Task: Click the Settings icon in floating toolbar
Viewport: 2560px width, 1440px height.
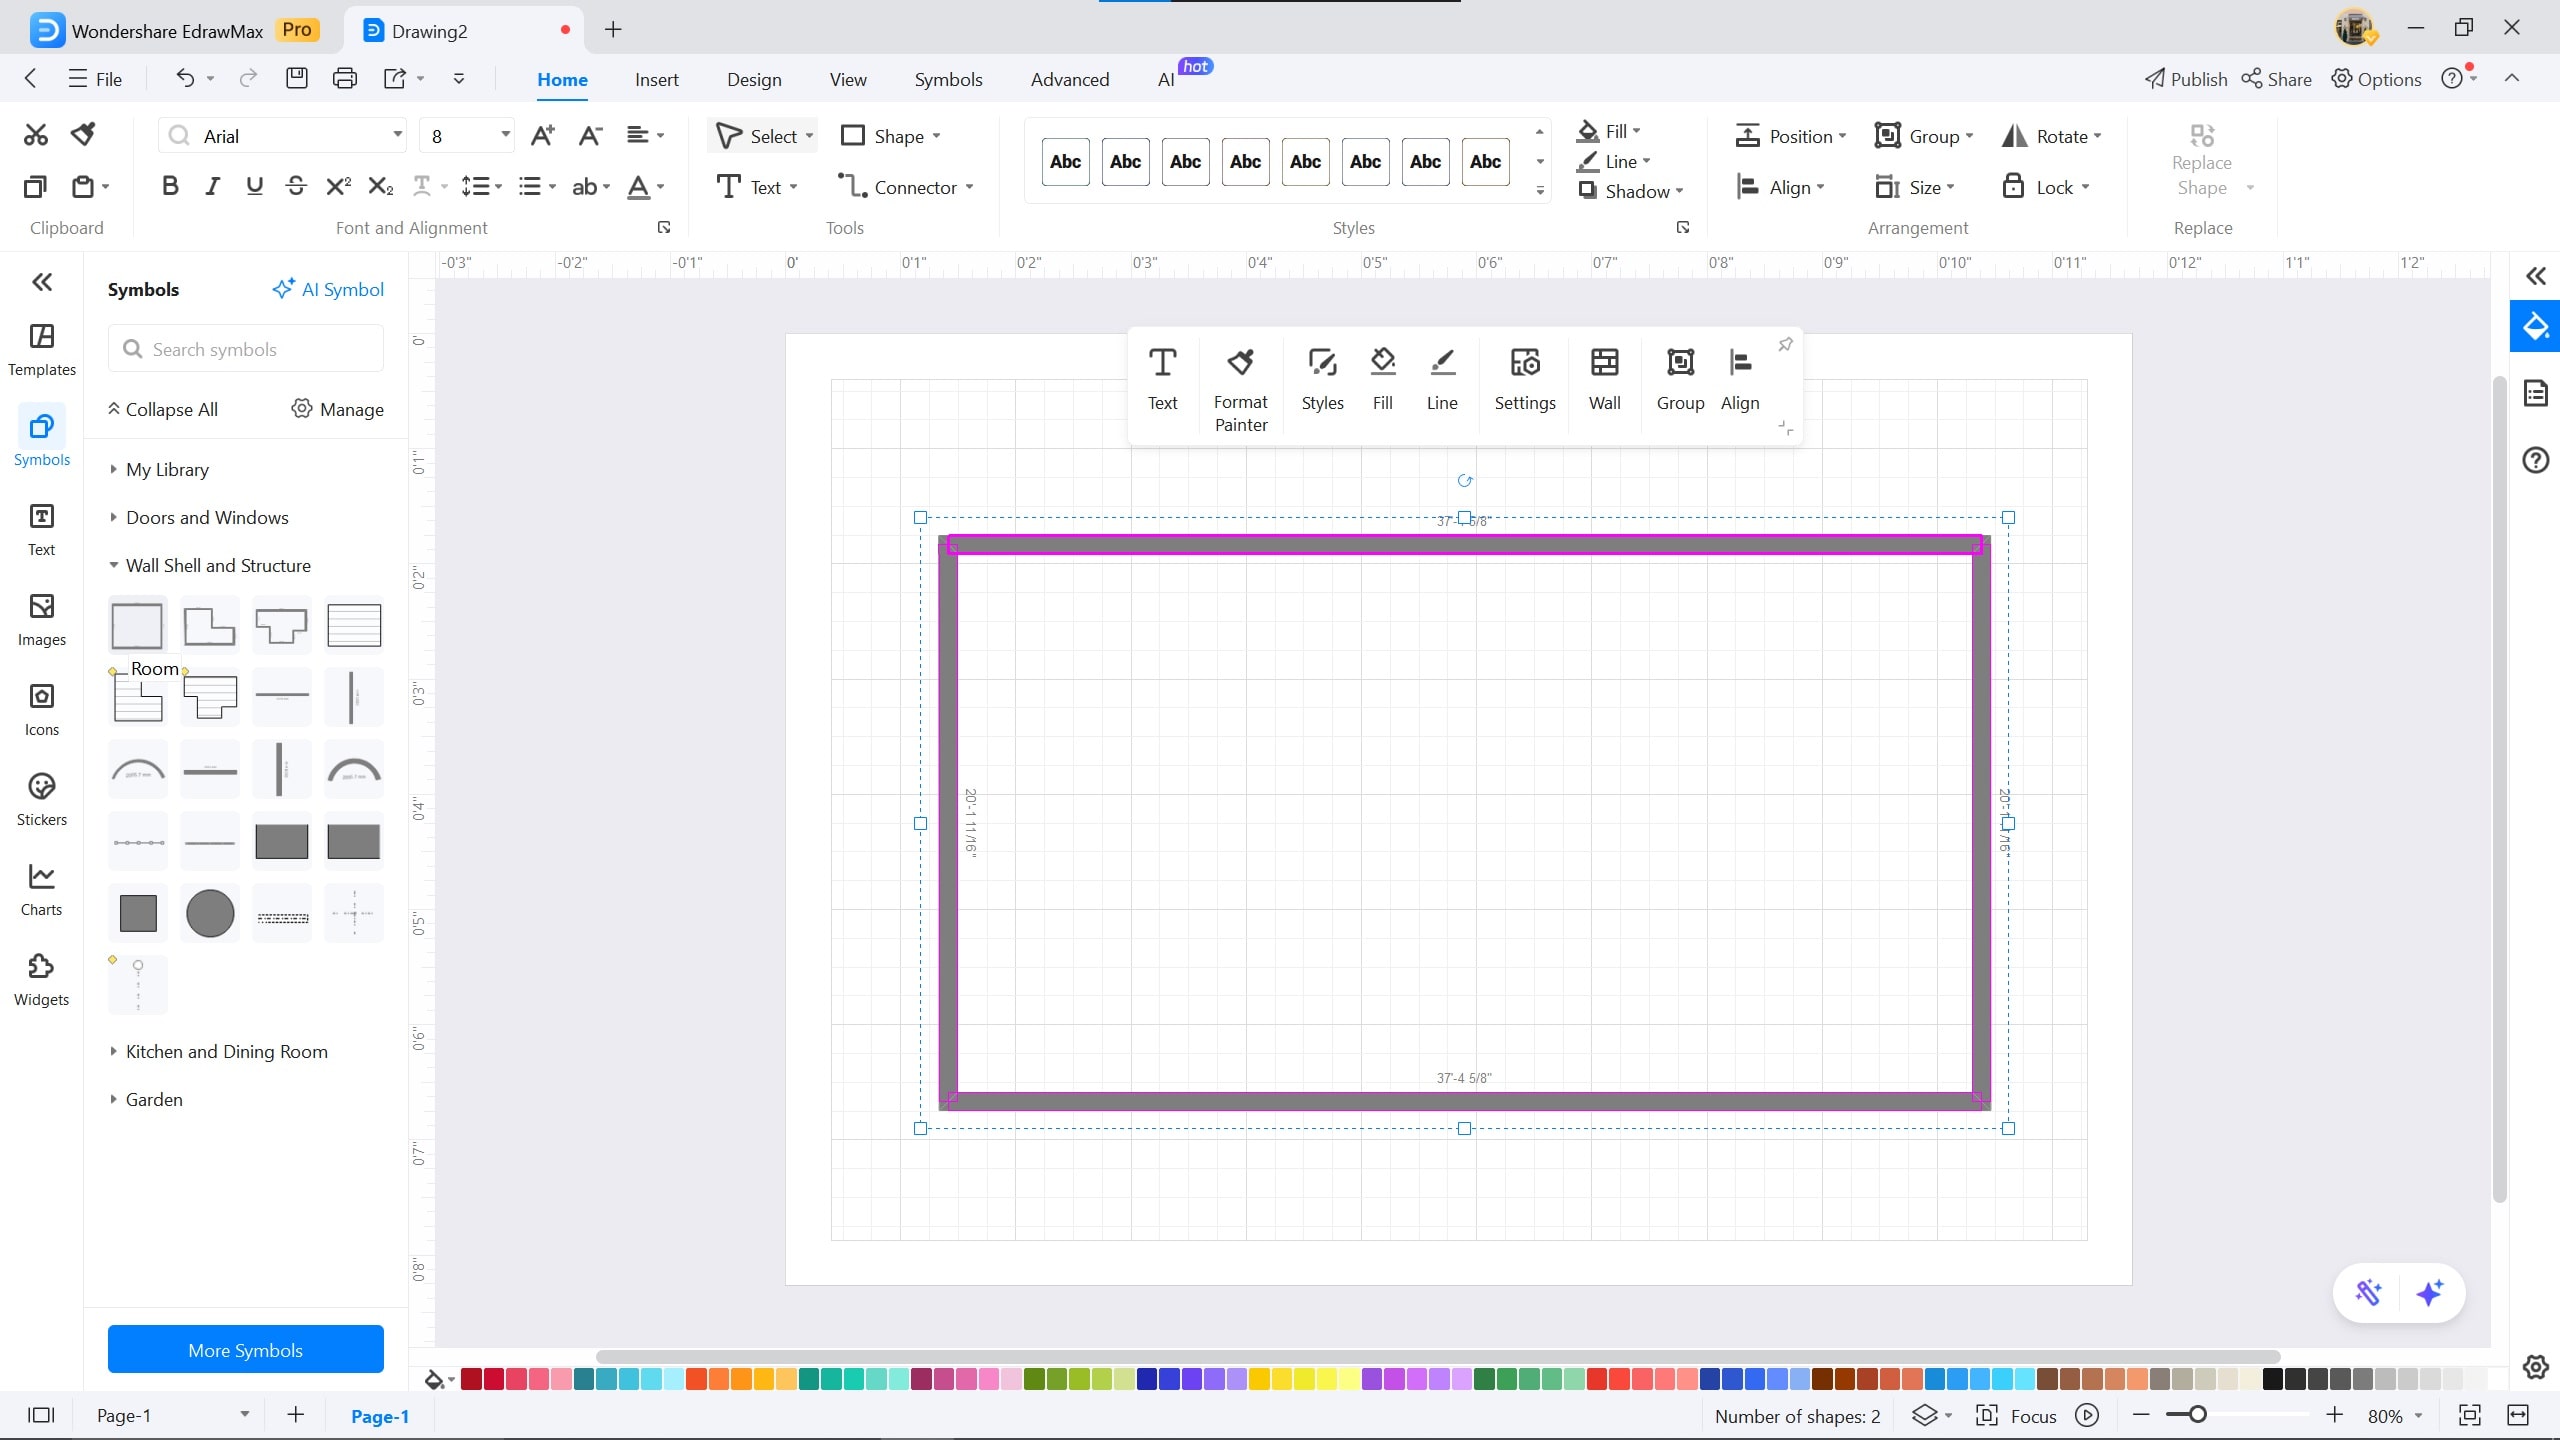Action: click(x=1524, y=379)
